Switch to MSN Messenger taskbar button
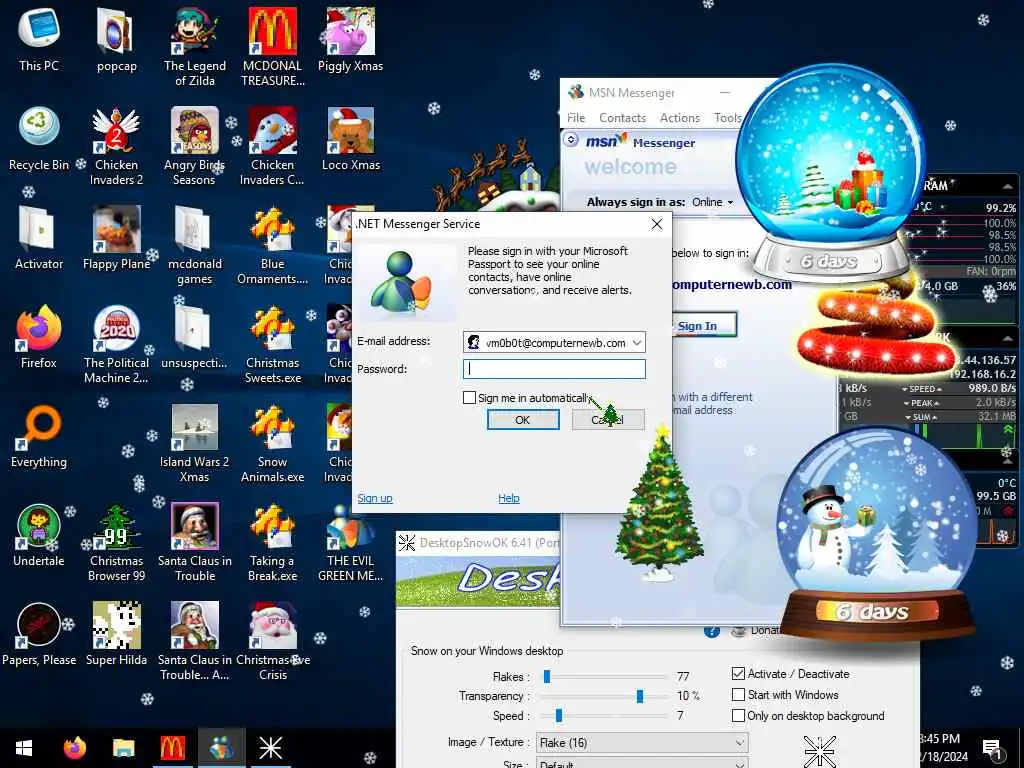 (x=221, y=748)
